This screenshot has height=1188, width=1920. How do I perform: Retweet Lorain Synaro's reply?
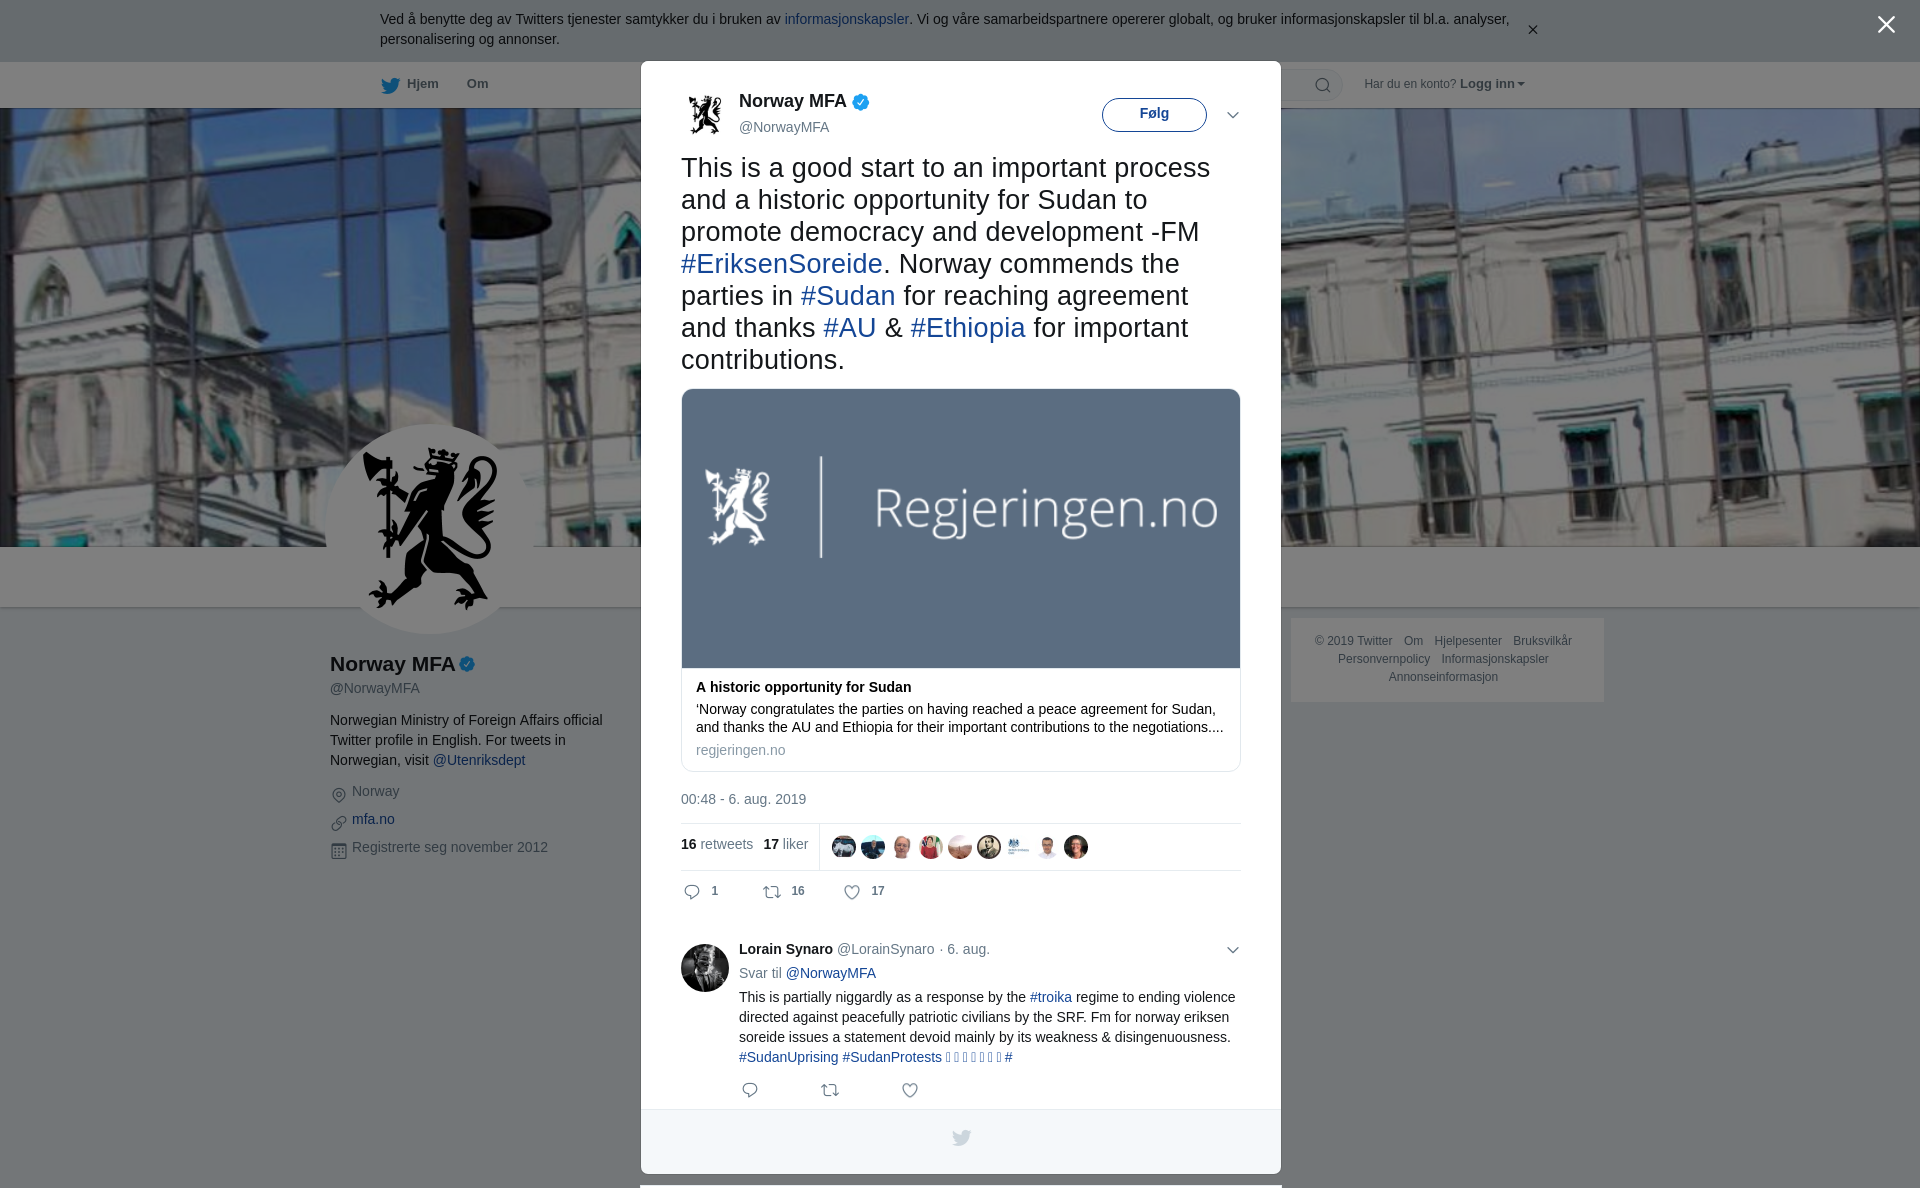coord(830,1090)
